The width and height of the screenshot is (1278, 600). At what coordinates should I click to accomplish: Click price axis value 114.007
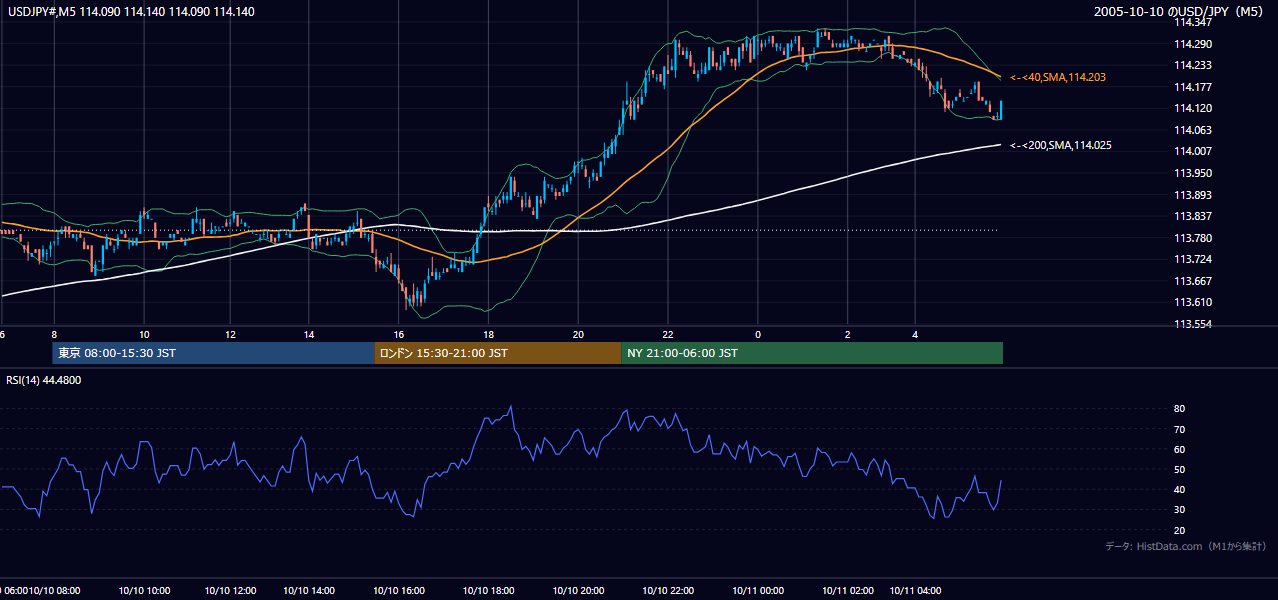1195,151
